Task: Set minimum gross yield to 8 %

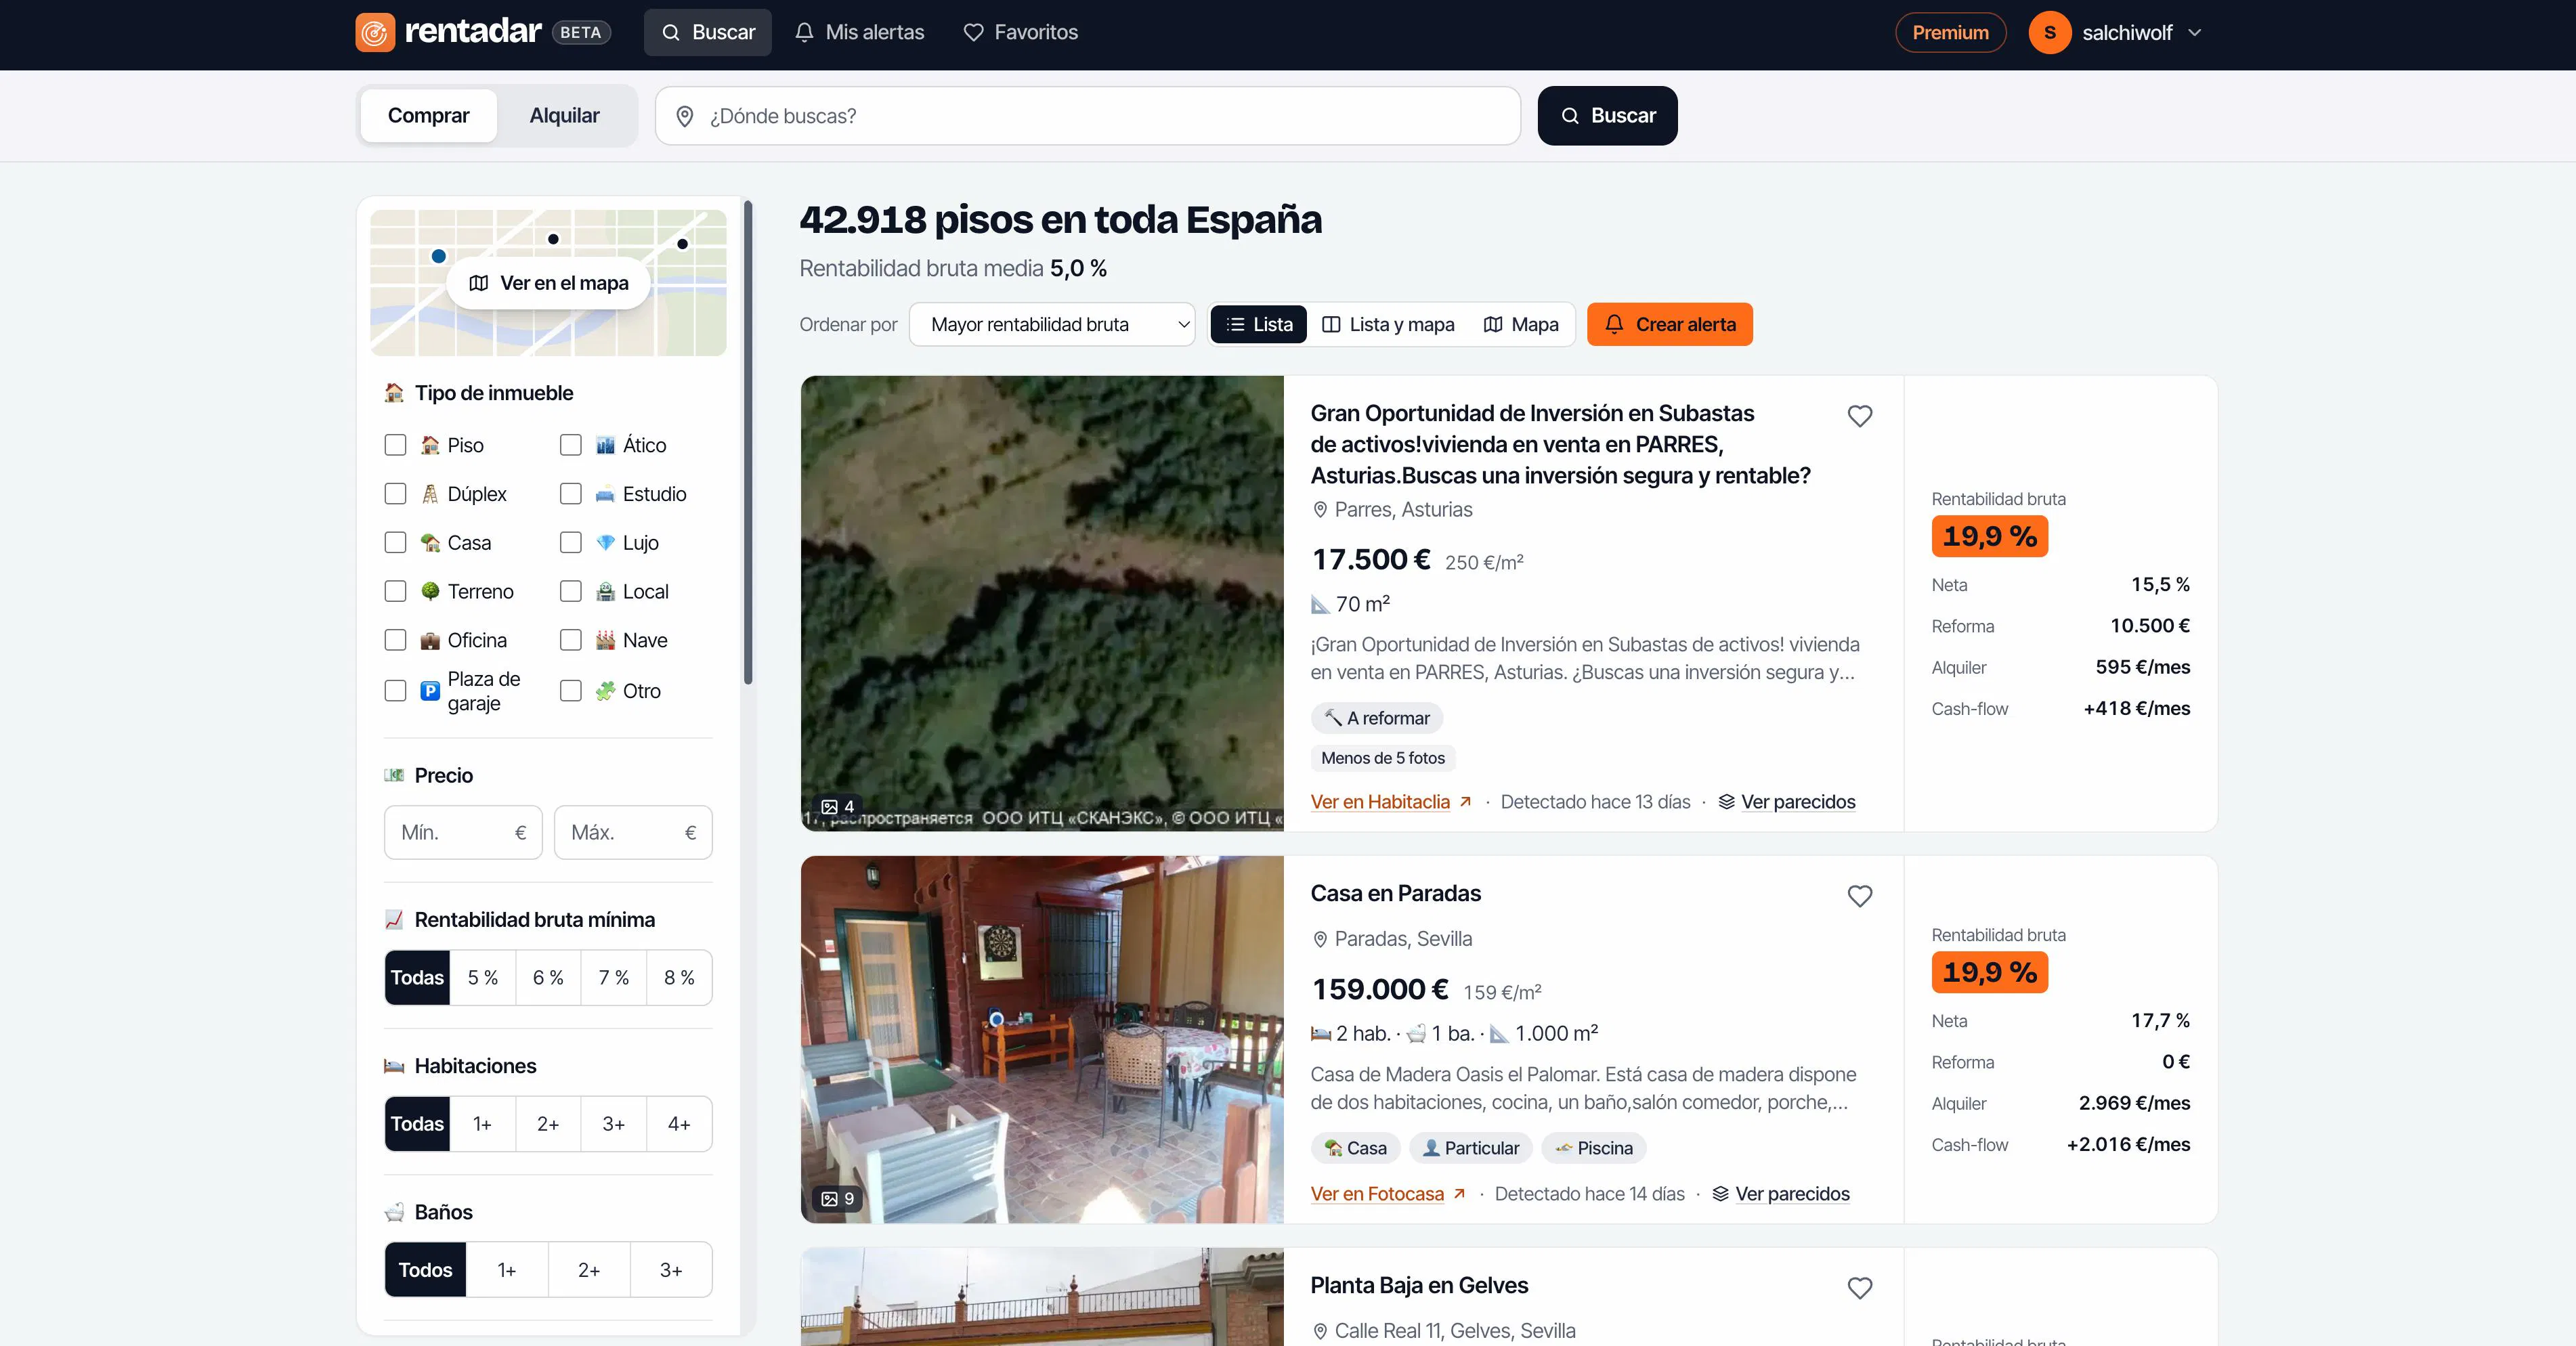Action: tap(679, 978)
